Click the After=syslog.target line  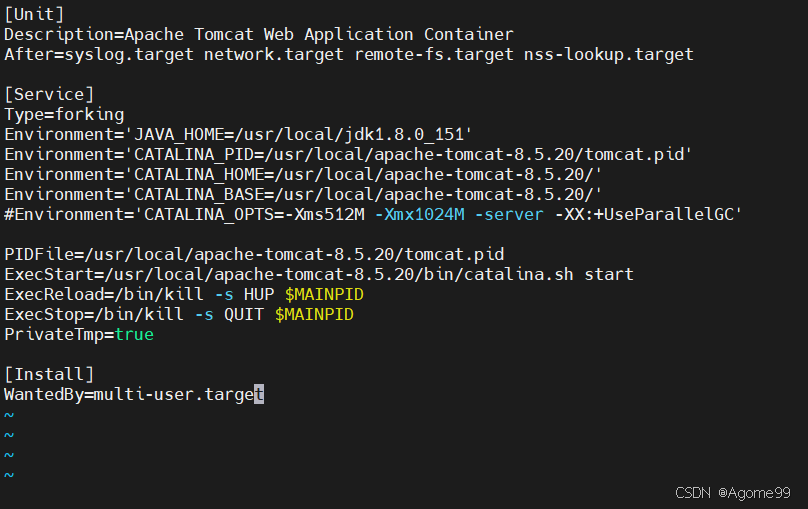349,54
